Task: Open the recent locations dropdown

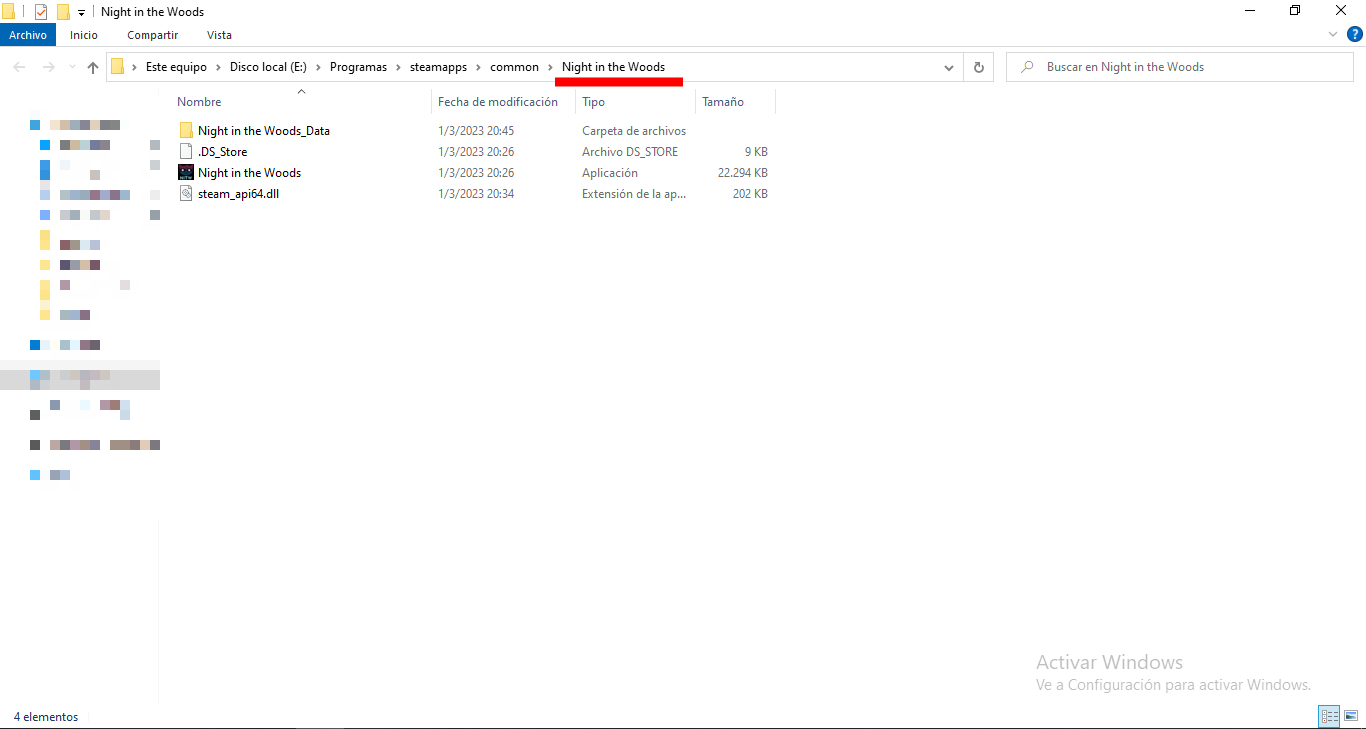Action: [70, 68]
